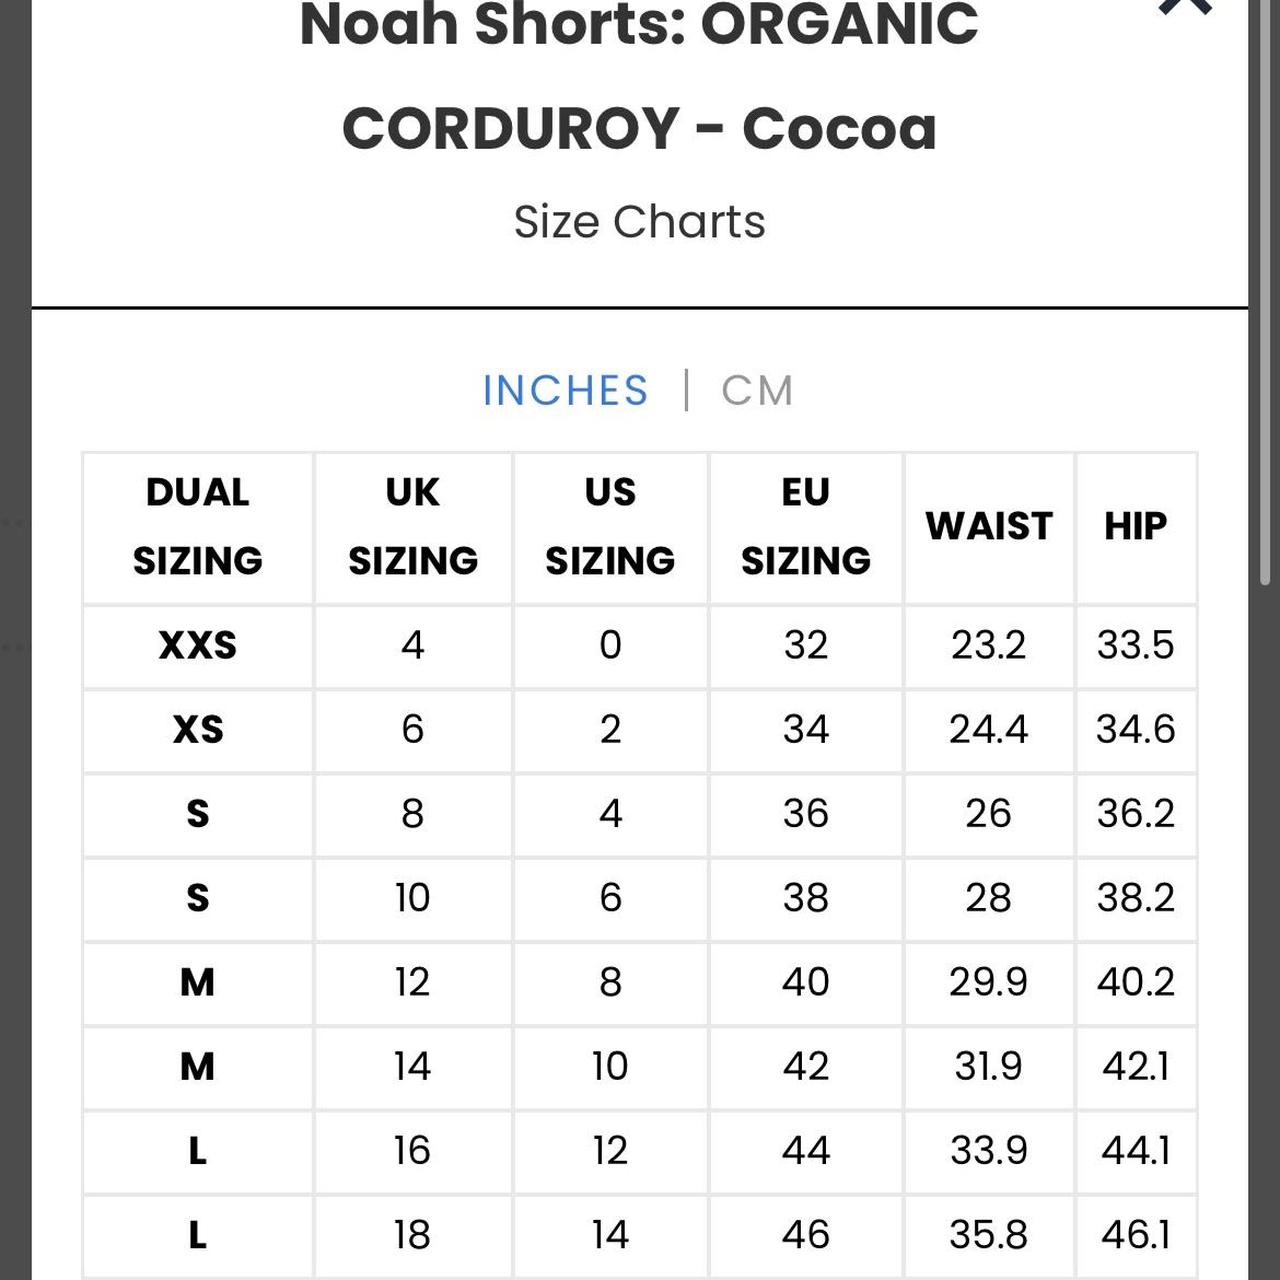Click hip value 46.1
The width and height of the screenshot is (1280, 1280).
[1136, 1235]
